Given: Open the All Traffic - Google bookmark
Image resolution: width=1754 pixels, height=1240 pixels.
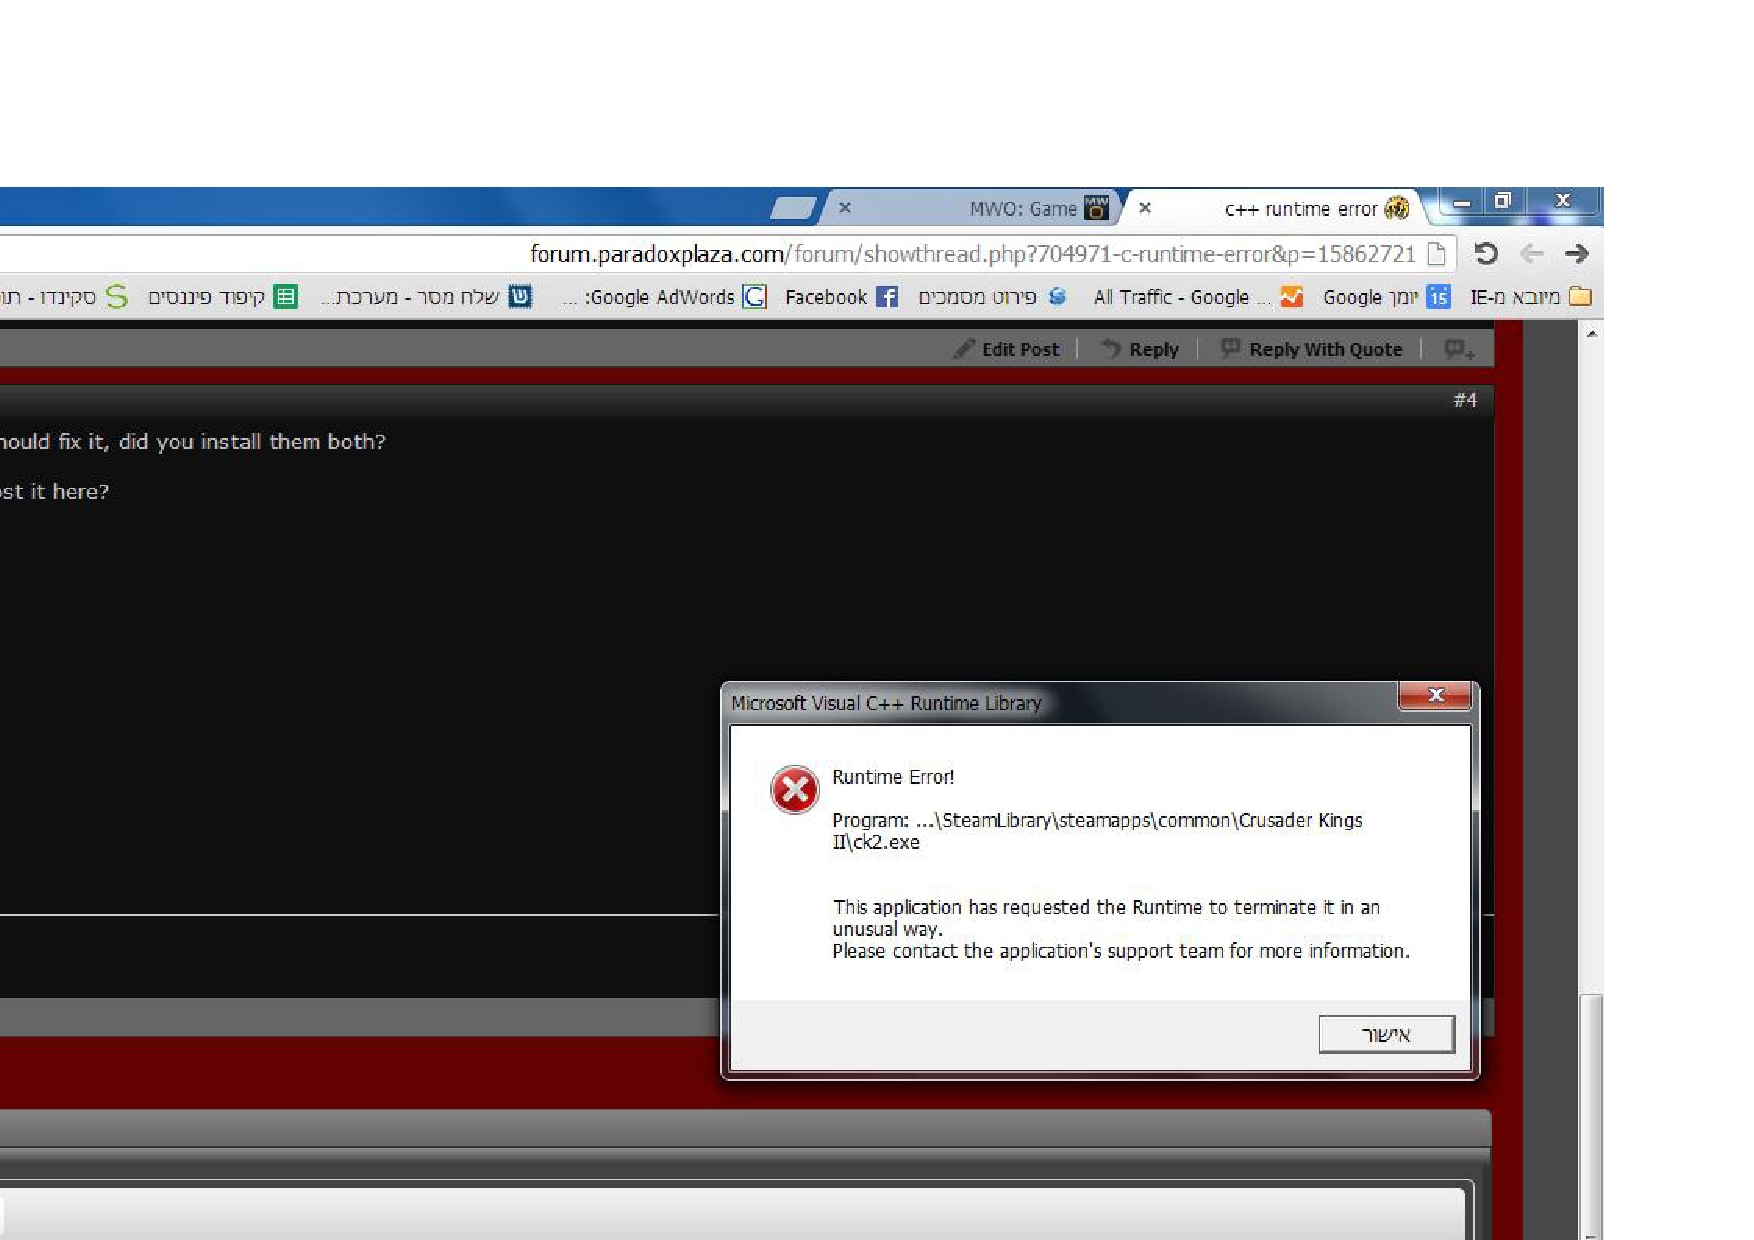Looking at the screenshot, I should click(x=1197, y=297).
